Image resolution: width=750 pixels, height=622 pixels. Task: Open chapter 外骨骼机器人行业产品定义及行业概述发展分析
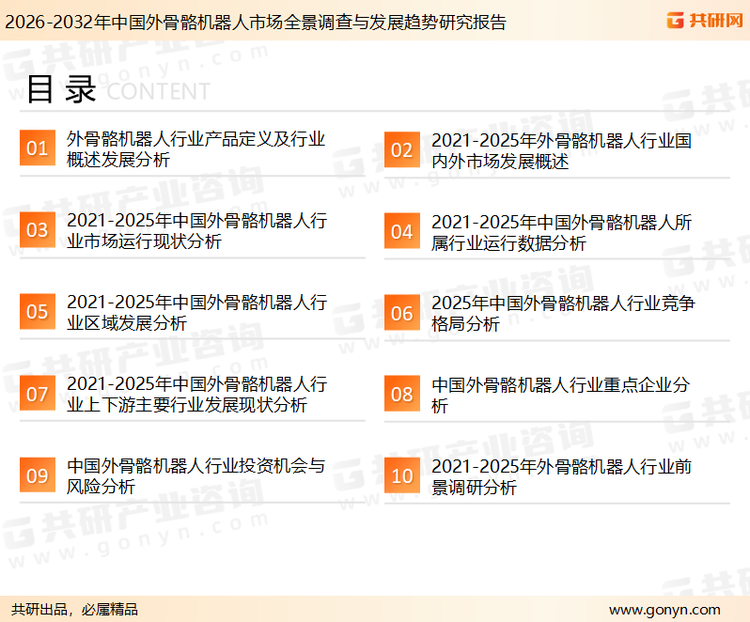(x=196, y=149)
